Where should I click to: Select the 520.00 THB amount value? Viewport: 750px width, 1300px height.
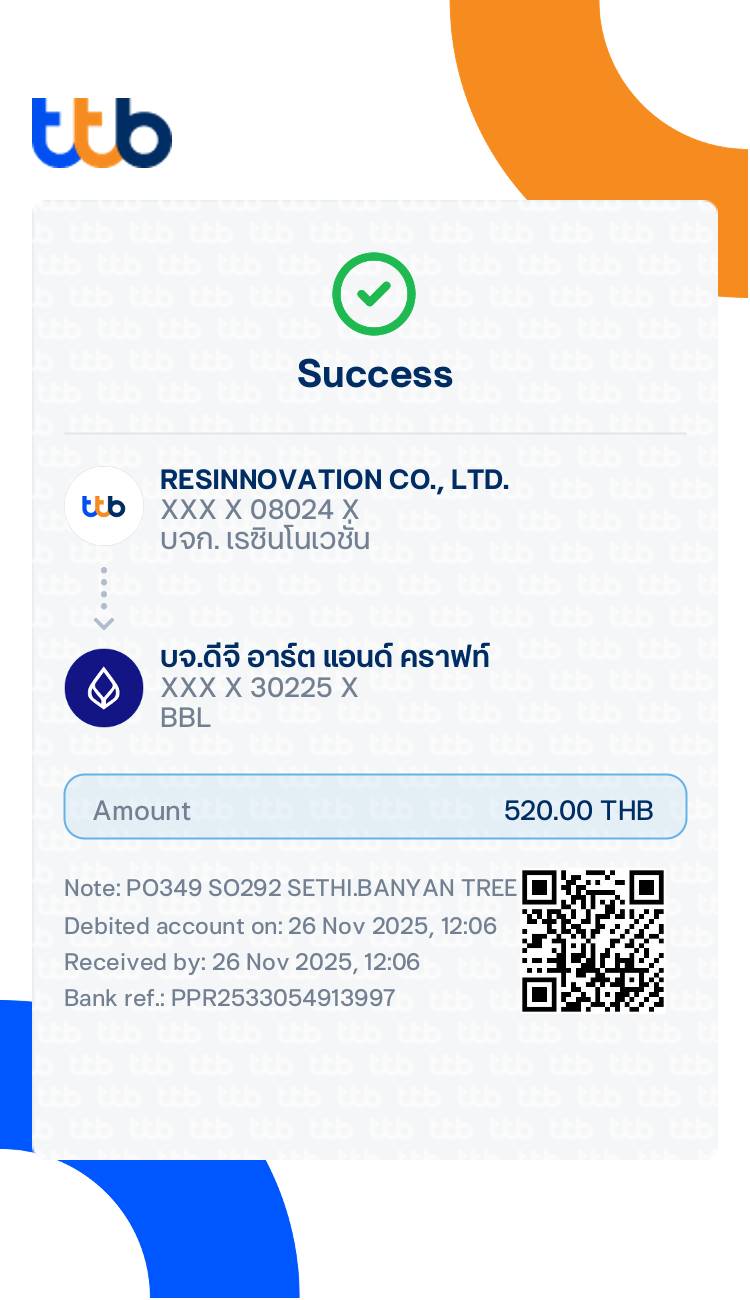tap(578, 810)
